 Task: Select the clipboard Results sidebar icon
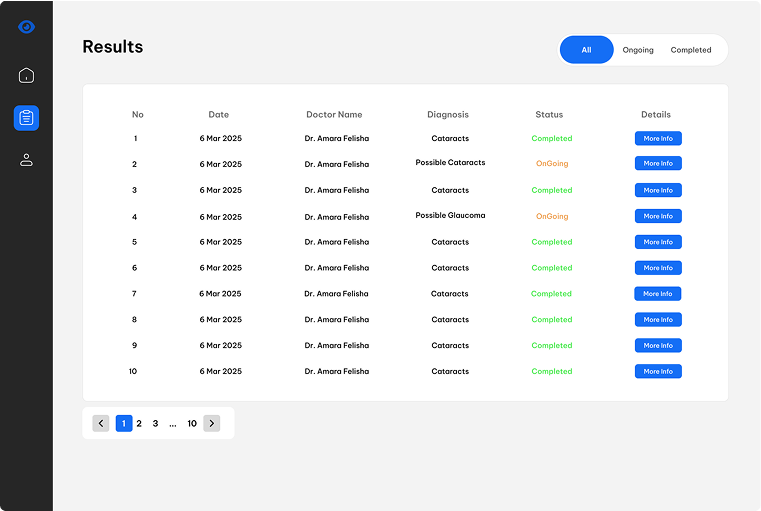[26, 118]
